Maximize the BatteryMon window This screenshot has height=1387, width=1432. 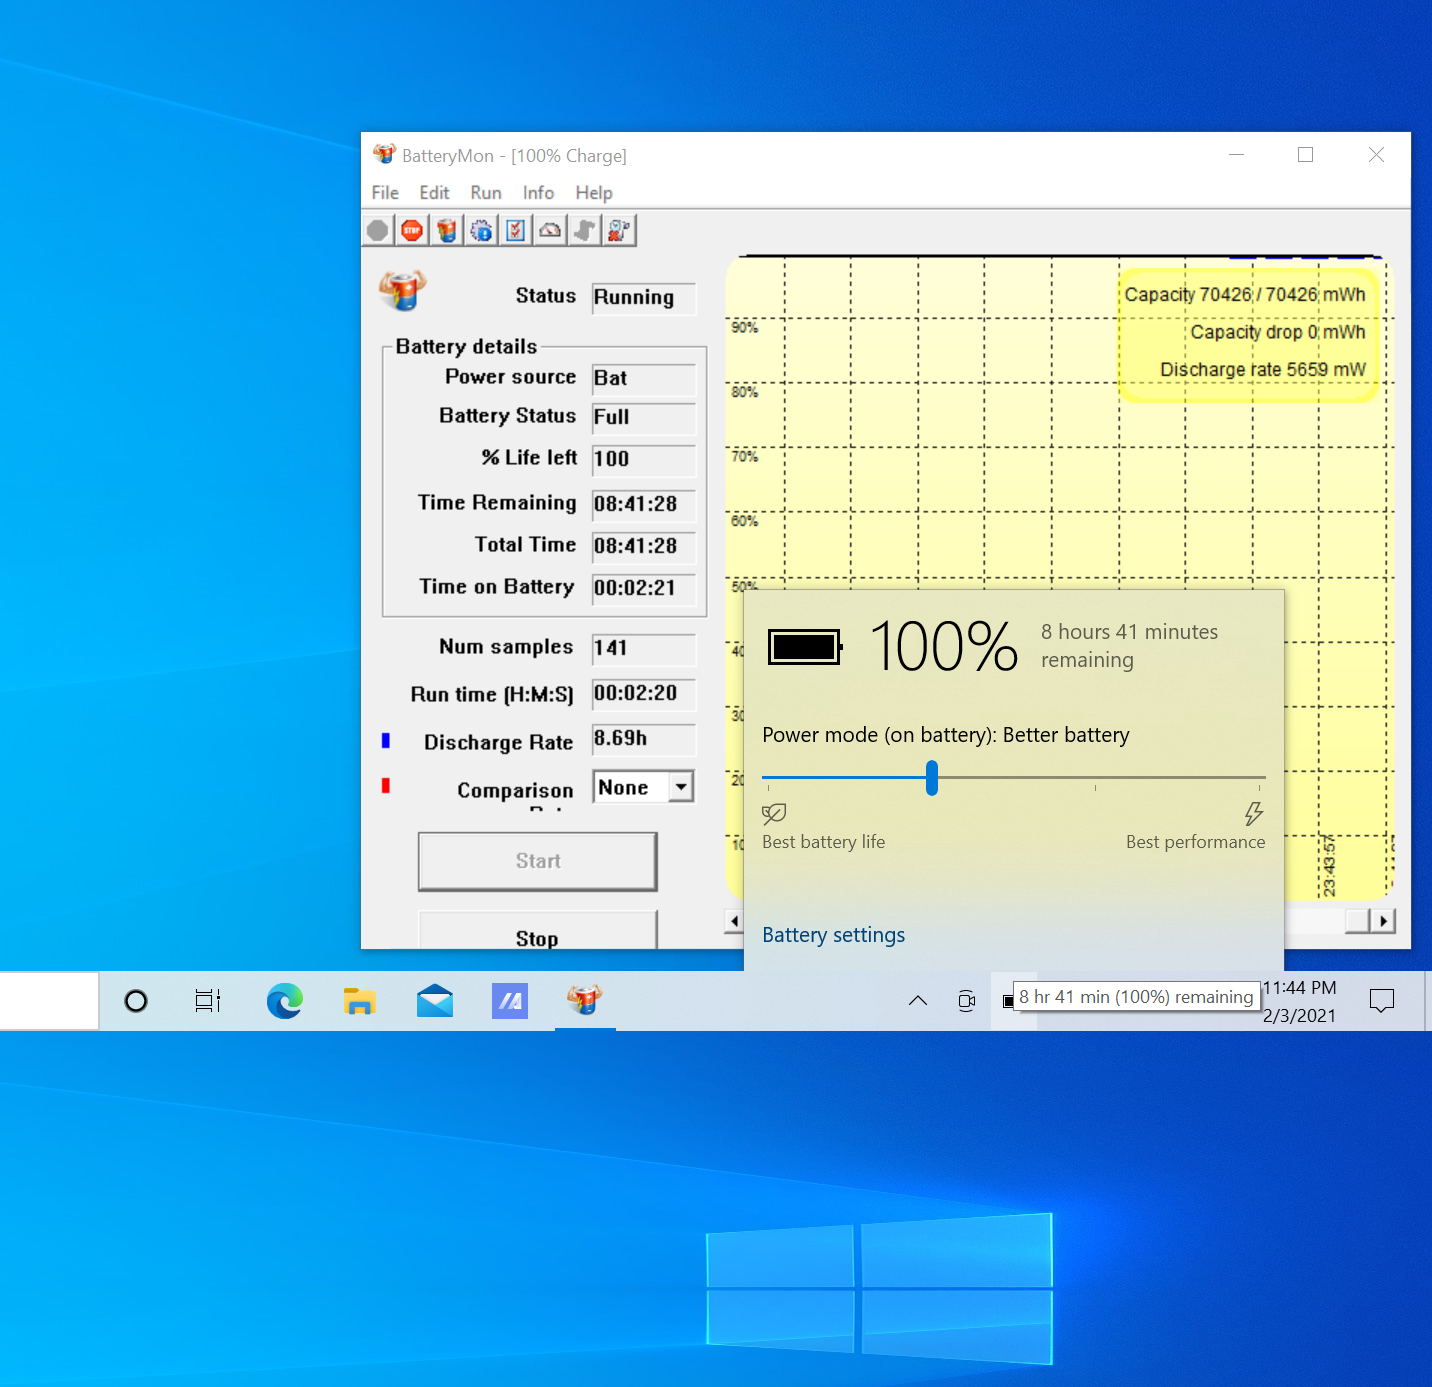(1305, 155)
